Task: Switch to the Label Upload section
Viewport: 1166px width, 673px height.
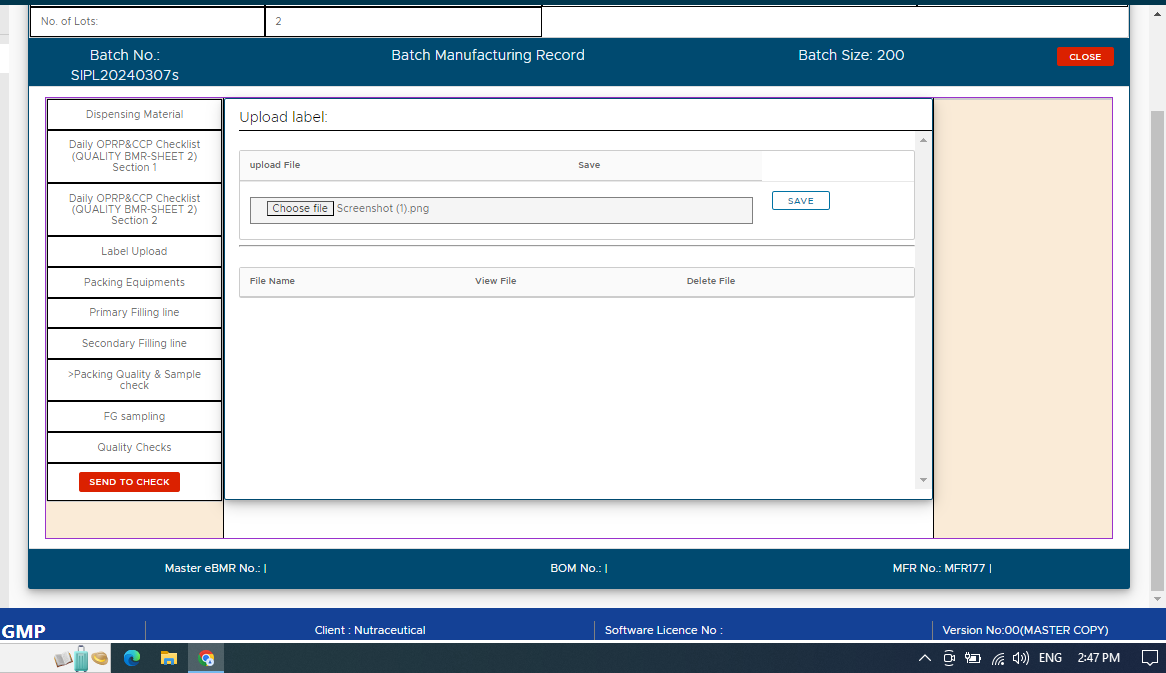Action: (134, 251)
